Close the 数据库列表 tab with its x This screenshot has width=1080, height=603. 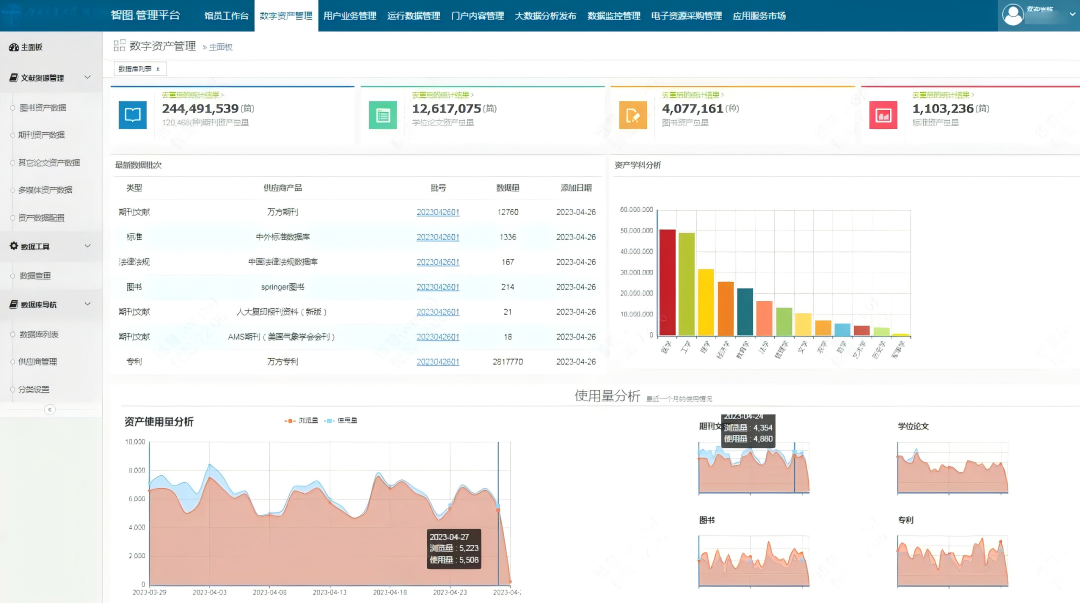pos(158,69)
